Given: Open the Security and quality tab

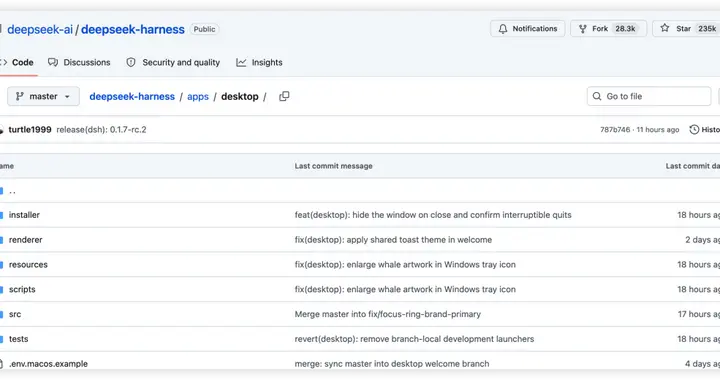Looking at the screenshot, I should (173, 62).
